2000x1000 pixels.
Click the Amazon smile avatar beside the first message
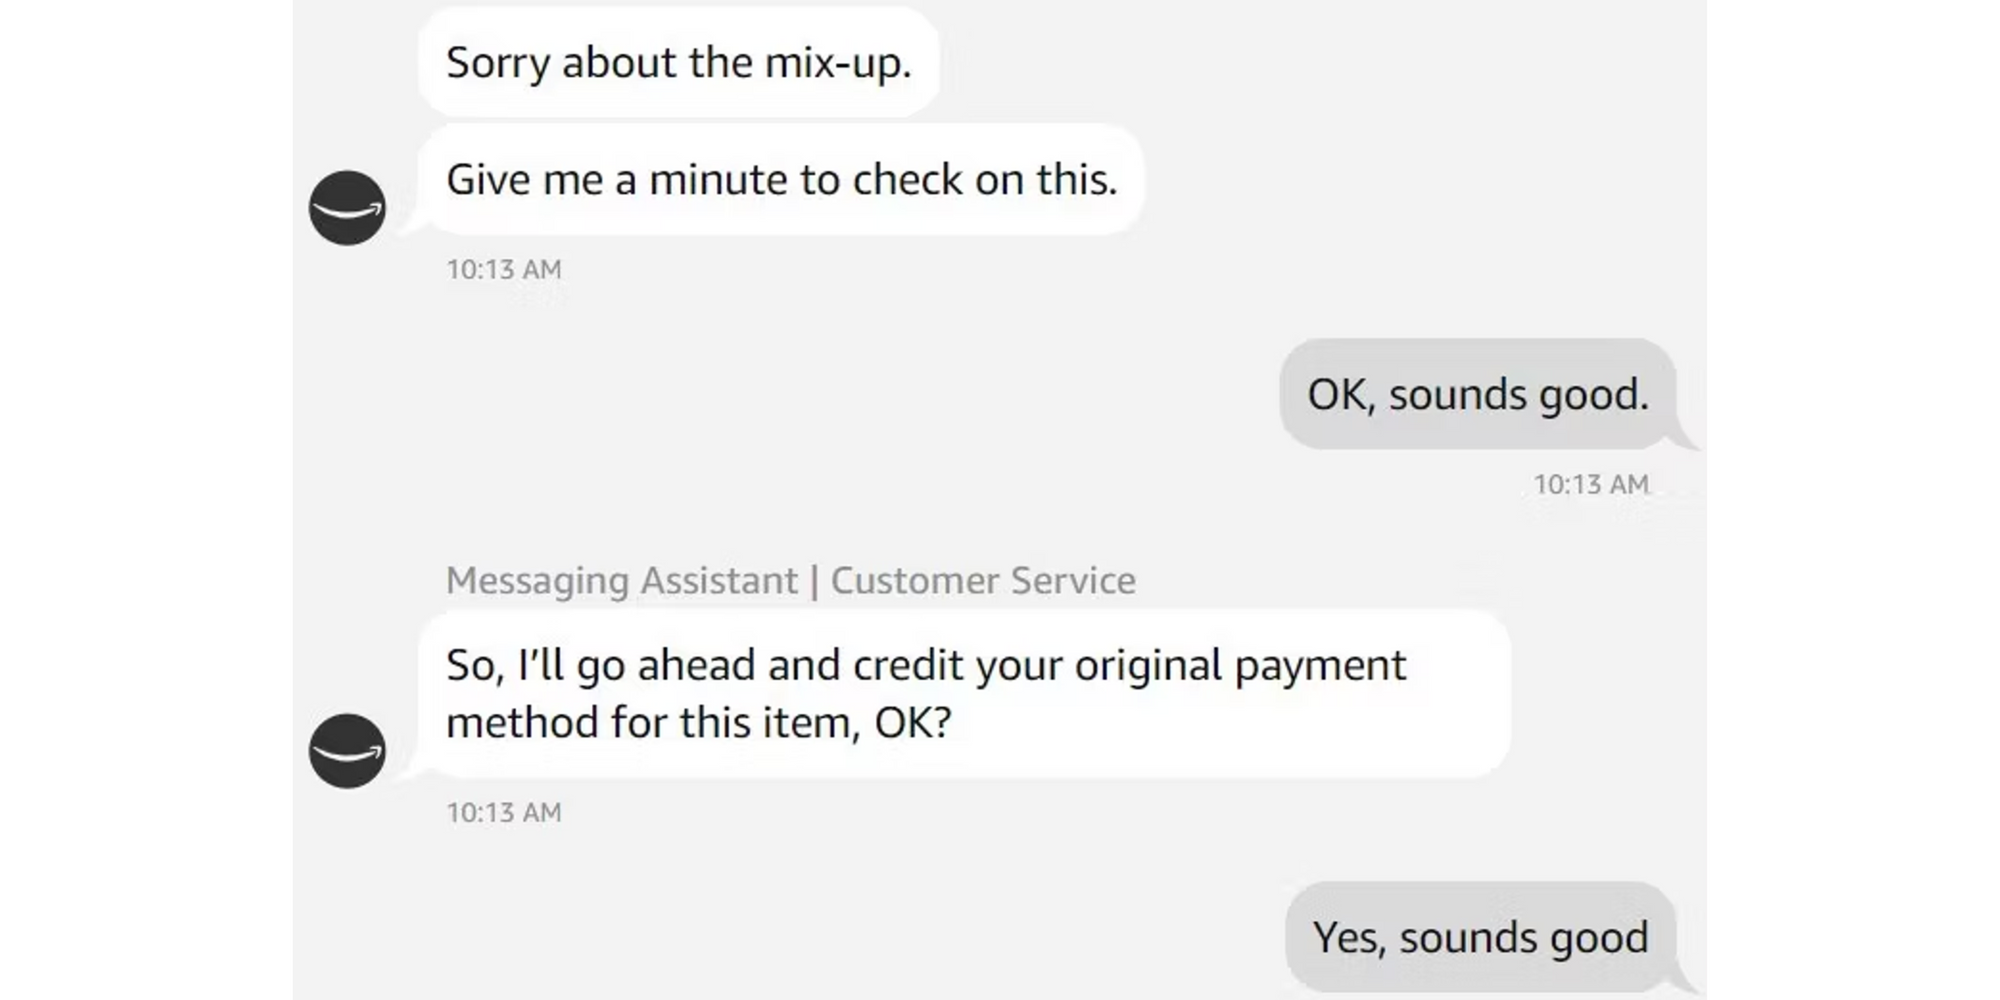click(347, 207)
